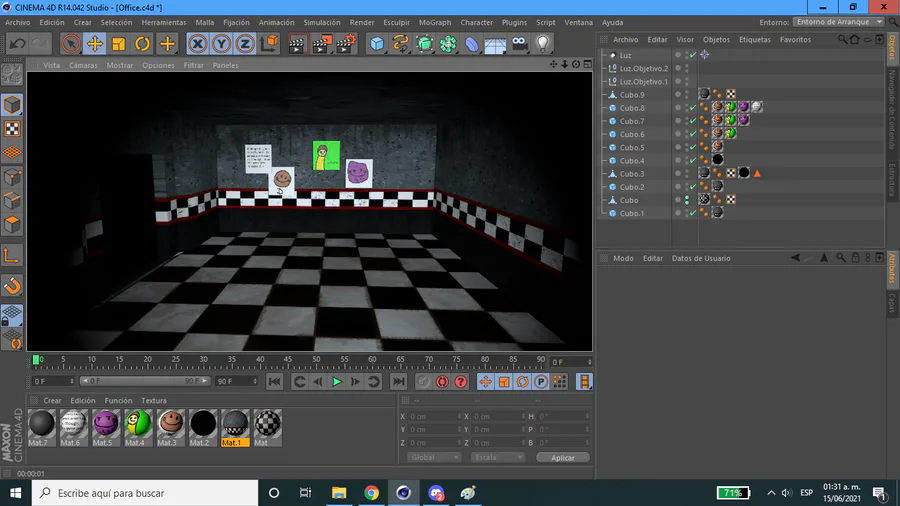Render the active view

pos(297,44)
